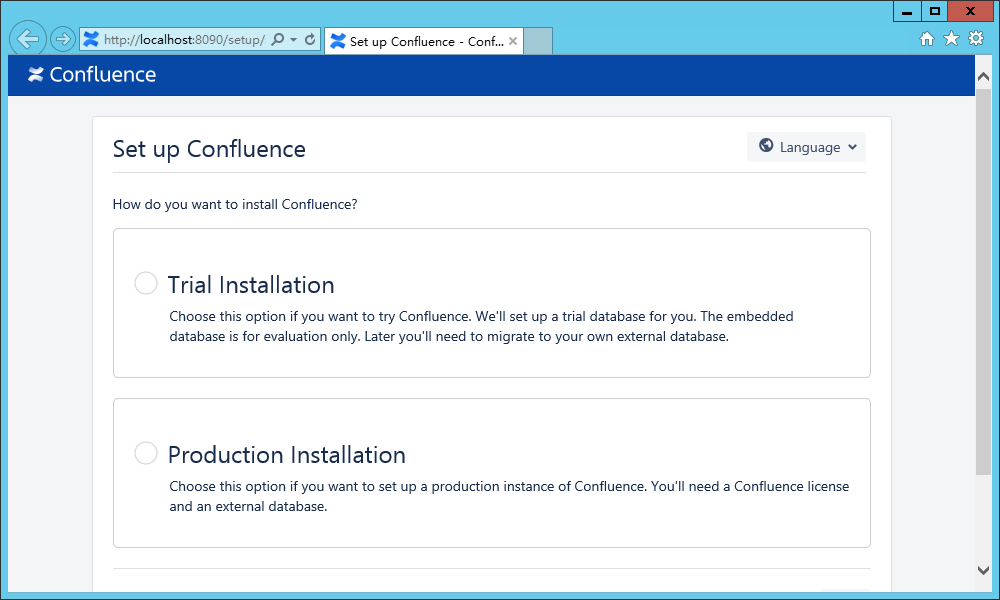Select the Production Installation radio button
This screenshot has height=600, width=1000.
tap(145, 453)
